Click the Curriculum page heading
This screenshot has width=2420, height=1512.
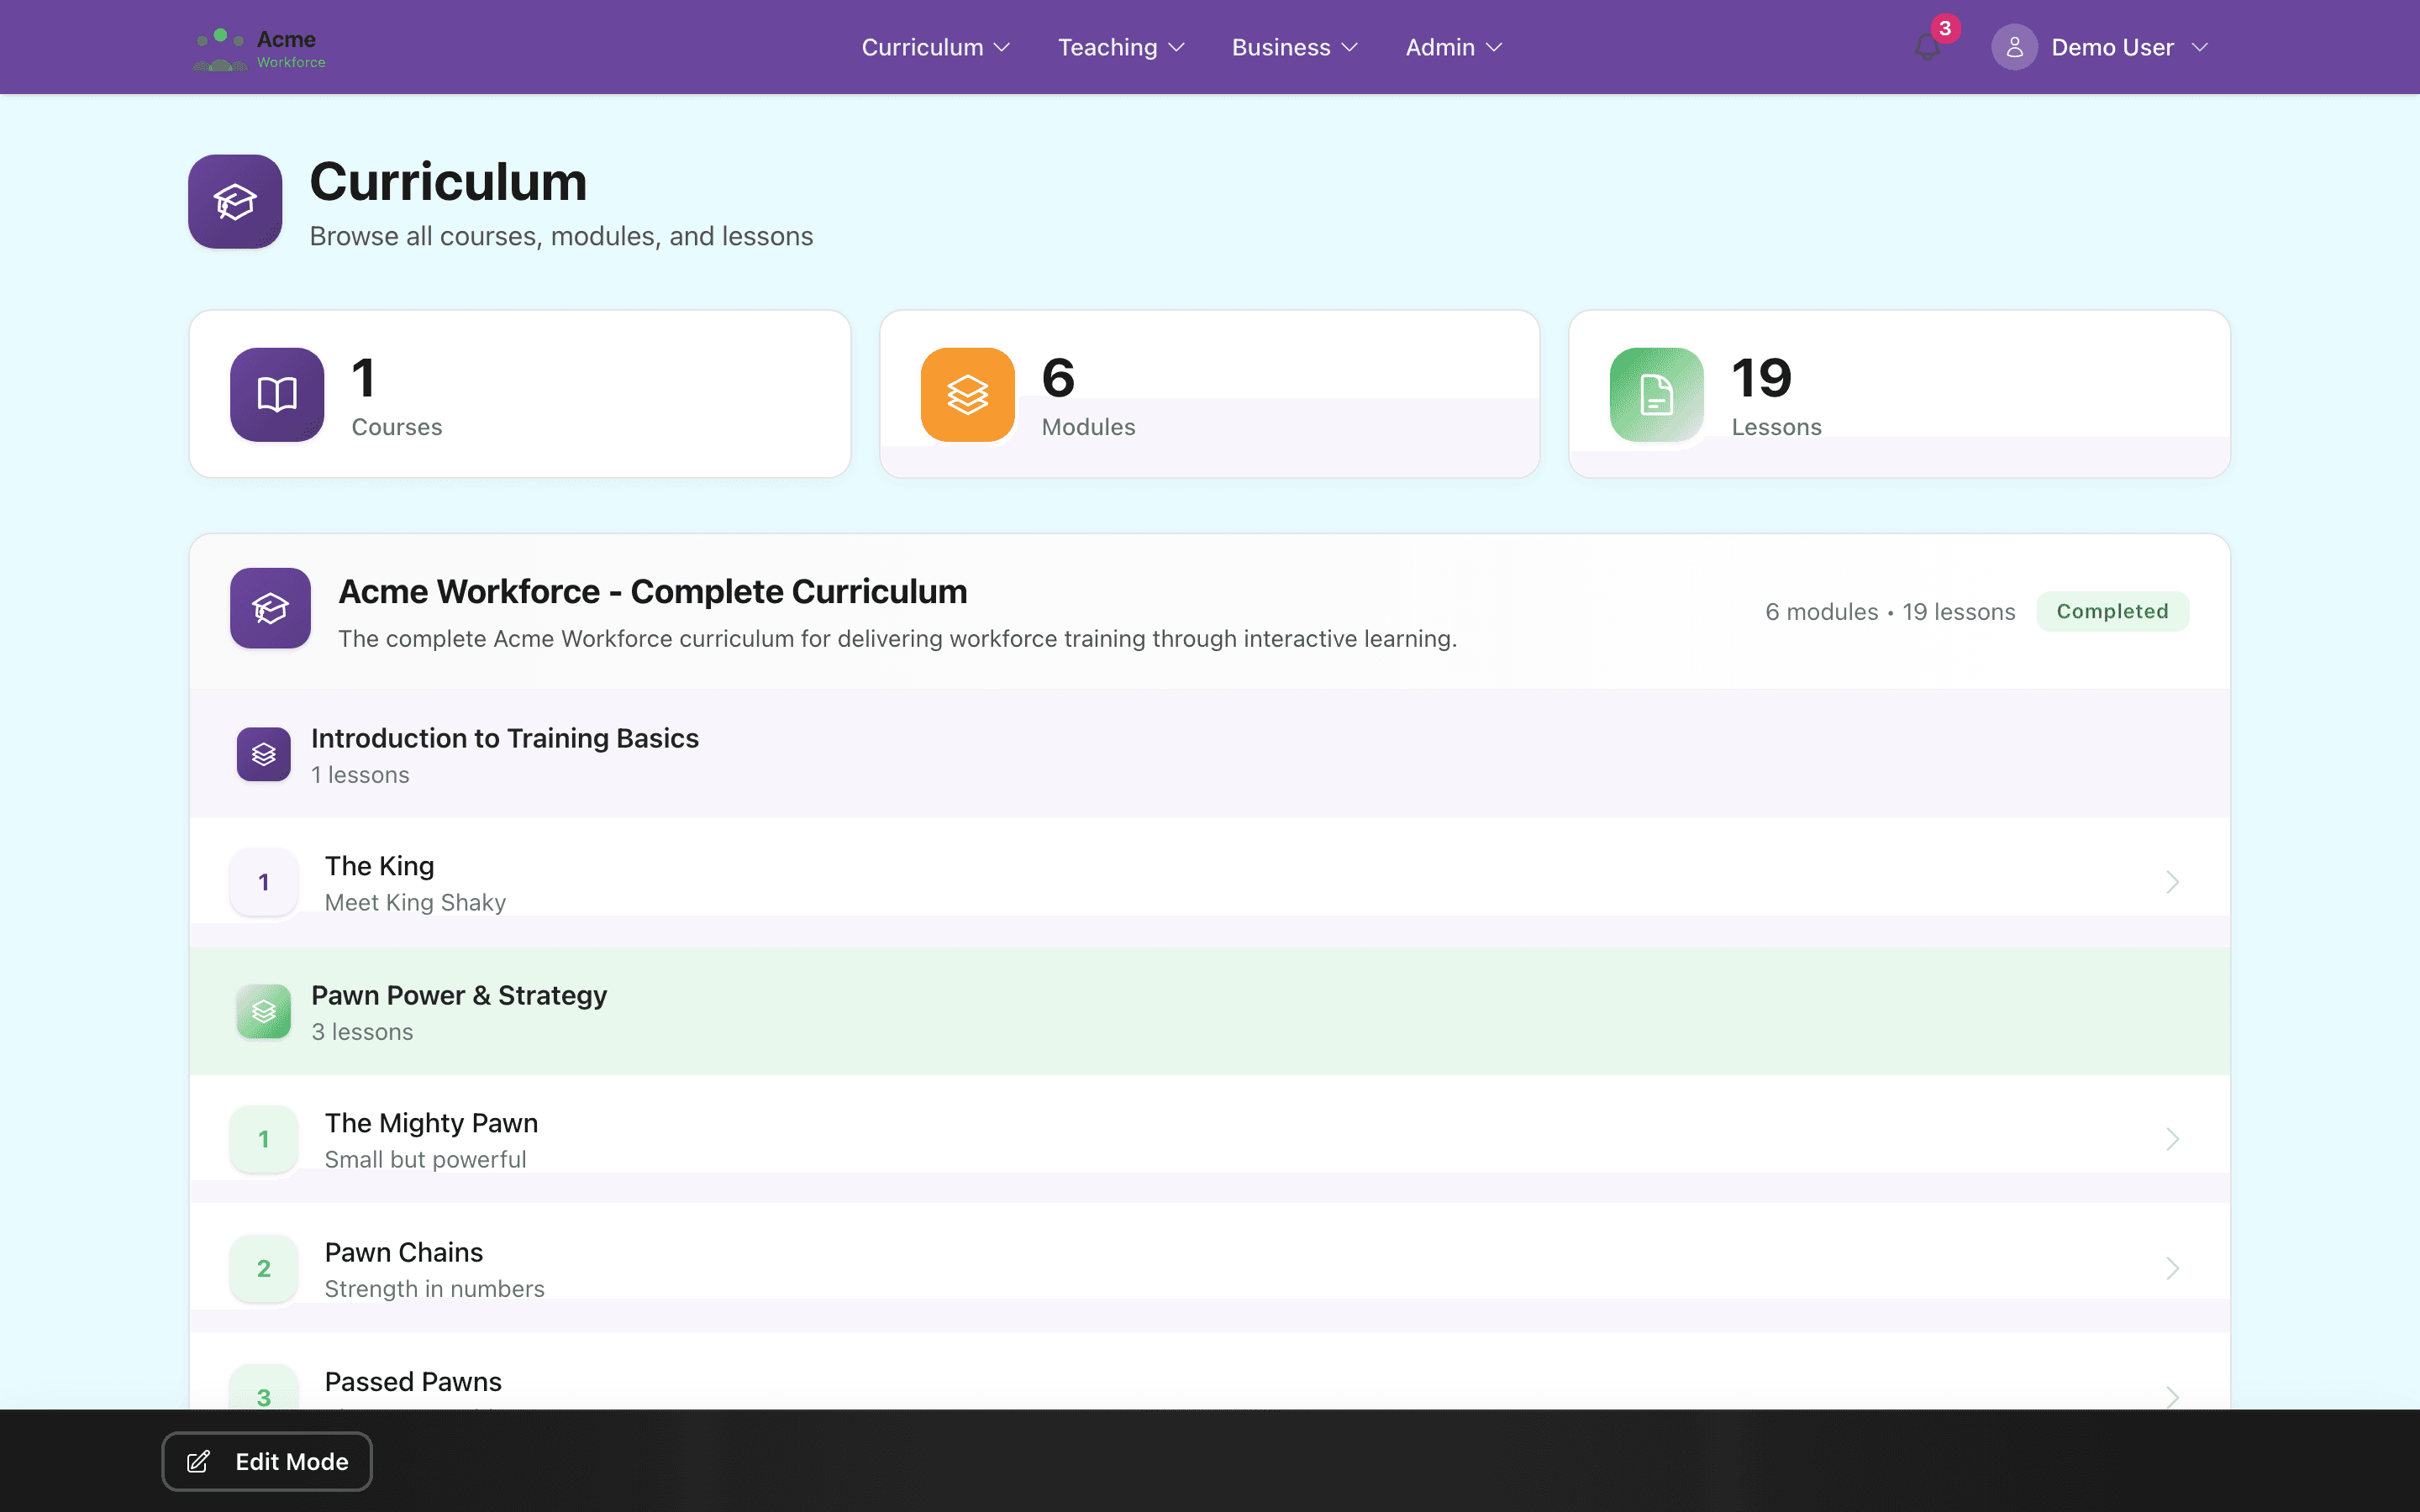[x=448, y=182]
